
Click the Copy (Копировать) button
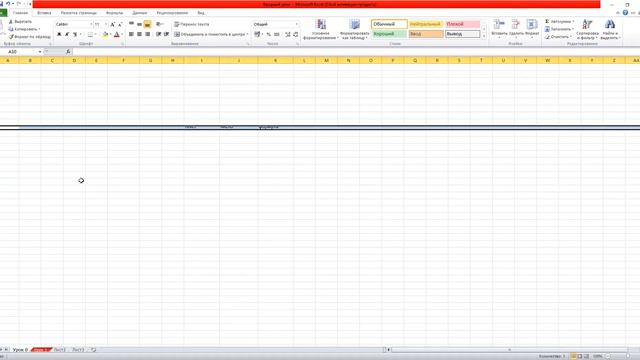pos(24,29)
